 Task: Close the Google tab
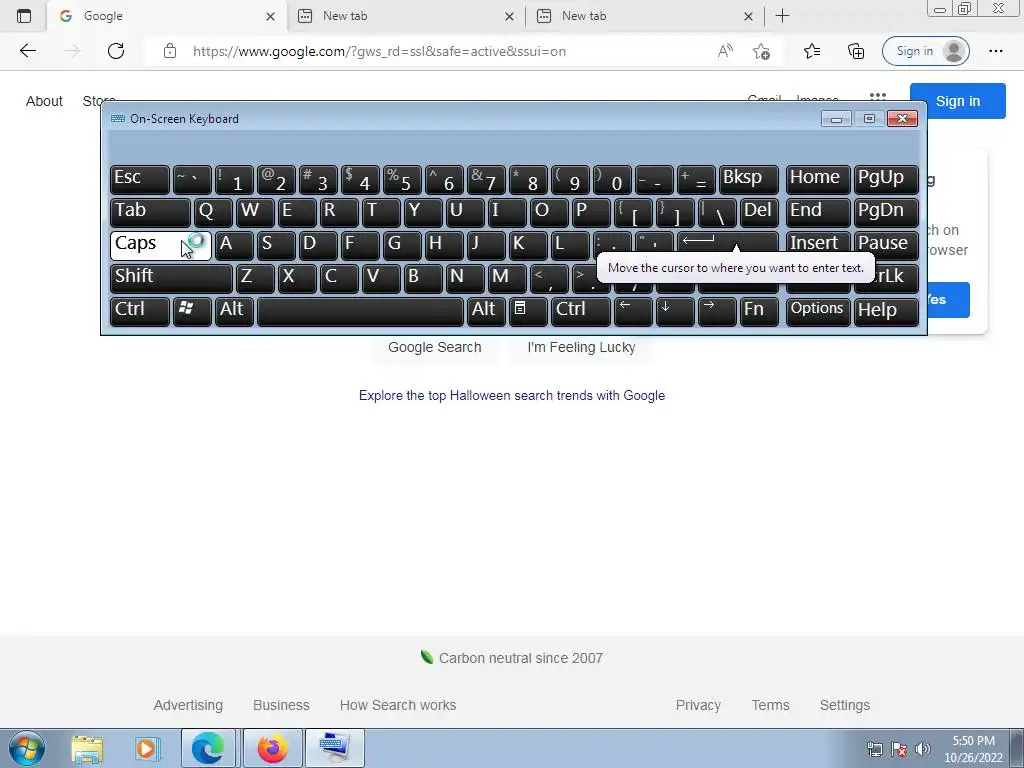tap(270, 16)
